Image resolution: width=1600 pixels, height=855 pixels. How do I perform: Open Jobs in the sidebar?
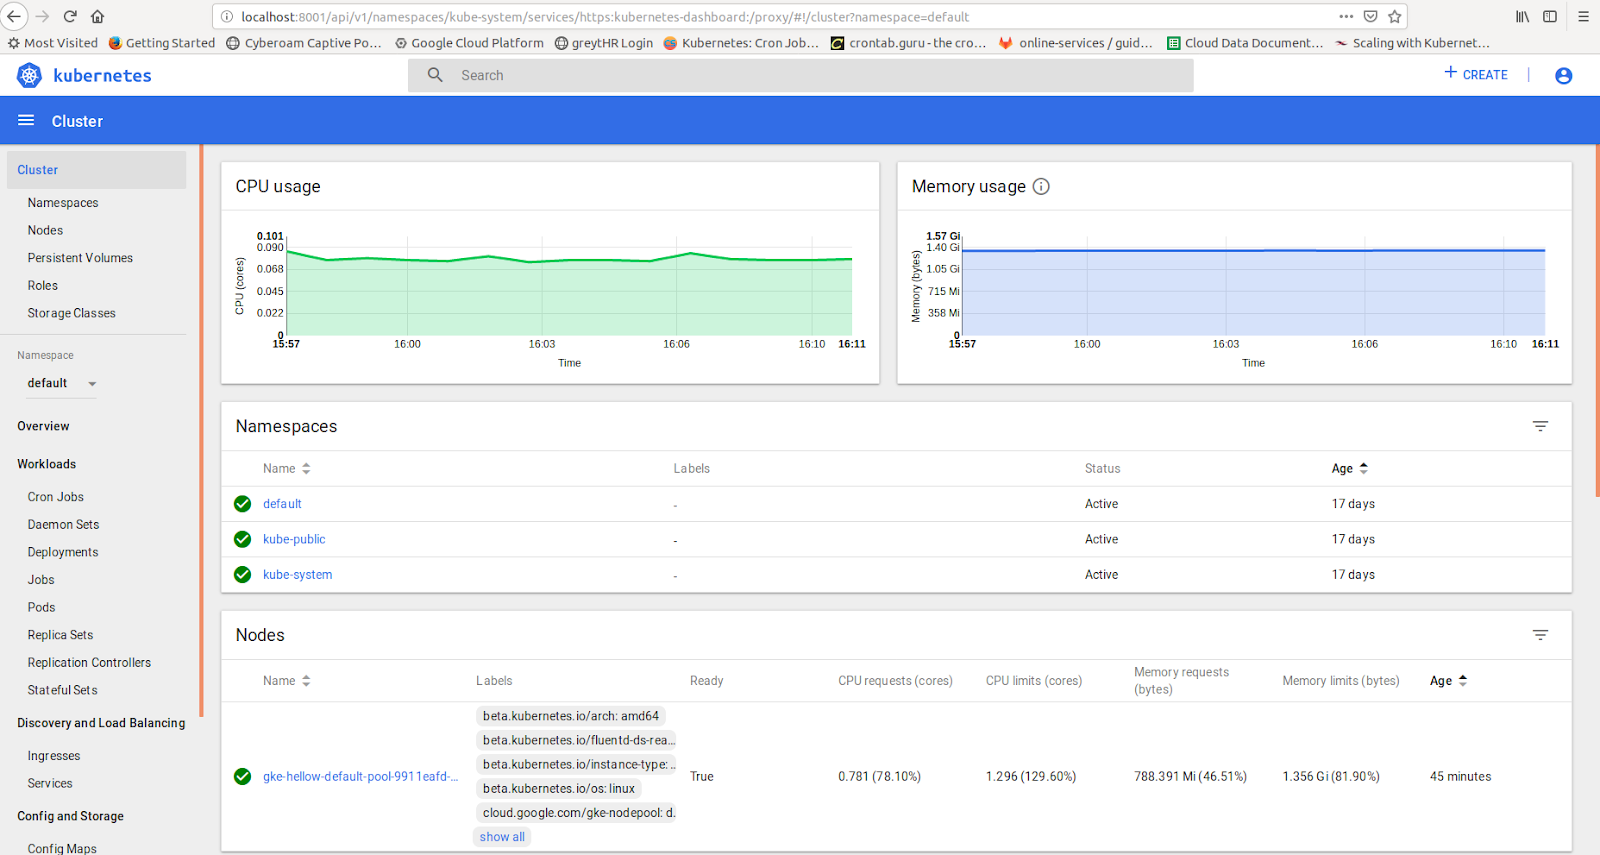[41, 579]
